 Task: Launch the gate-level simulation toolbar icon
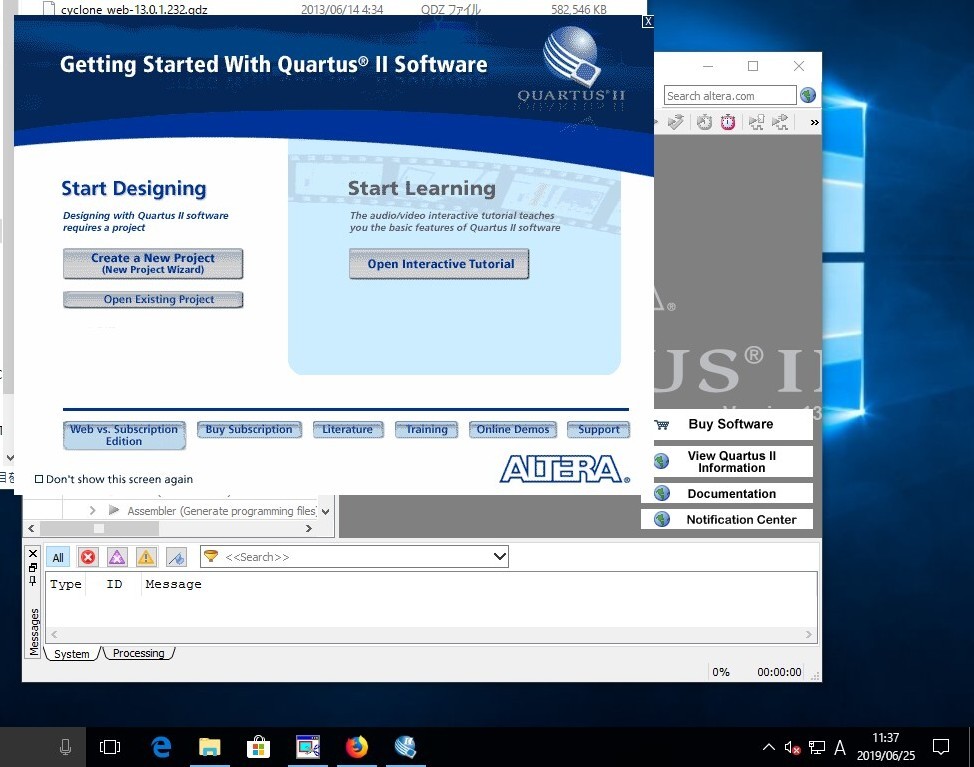pyautogui.click(x=780, y=122)
